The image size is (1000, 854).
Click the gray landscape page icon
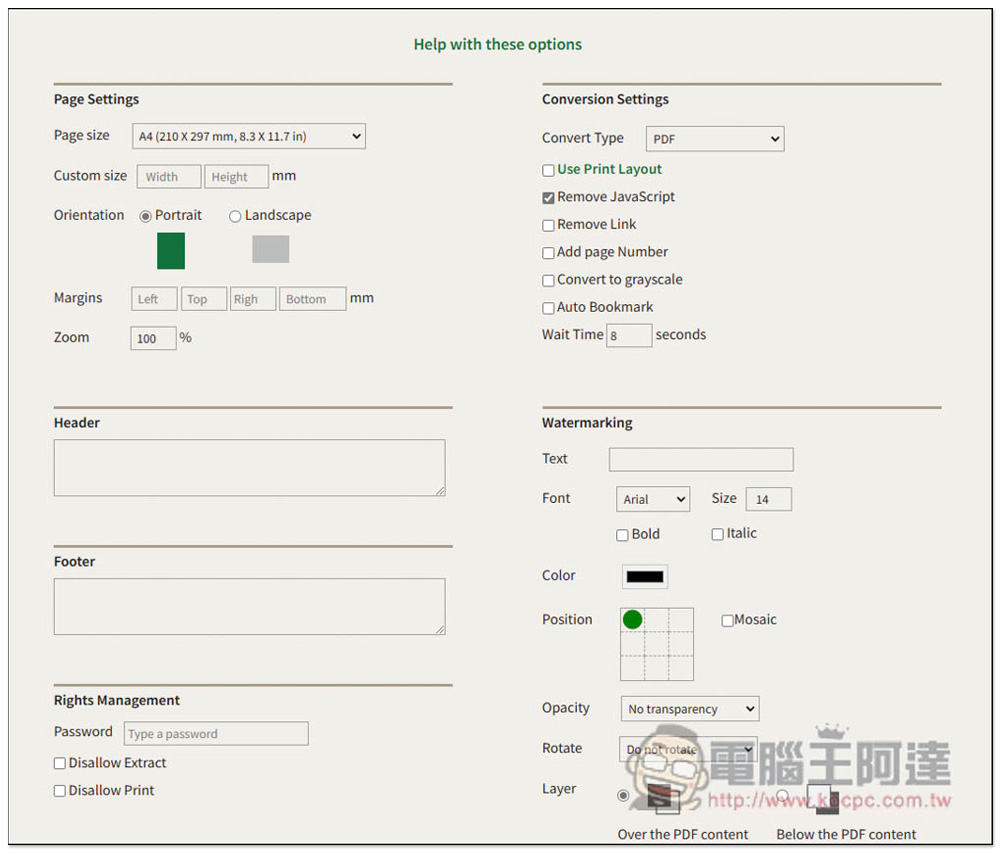pos(270,249)
